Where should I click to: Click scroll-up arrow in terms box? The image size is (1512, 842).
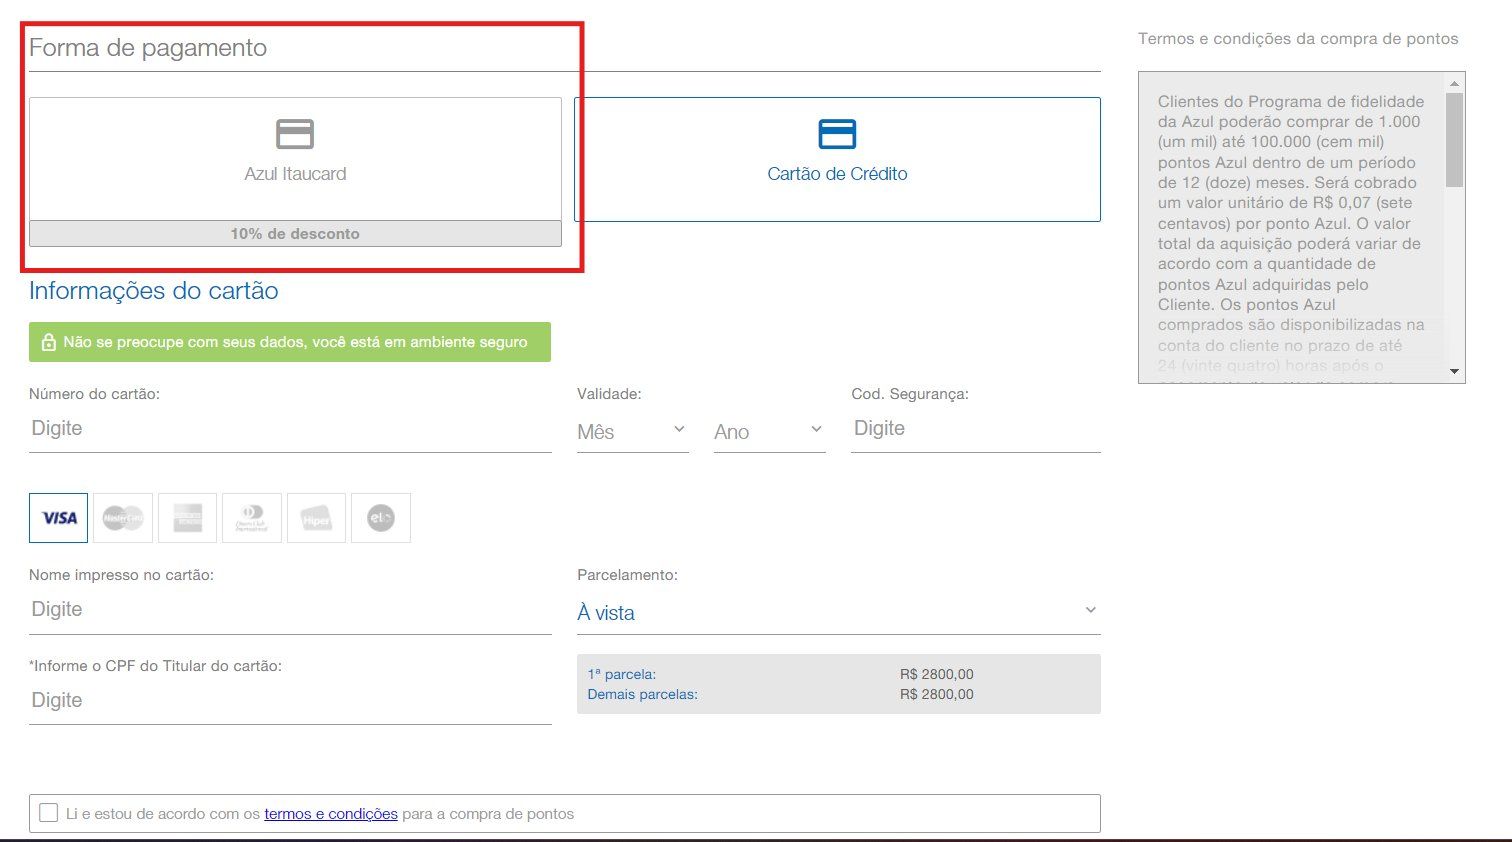[1455, 82]
